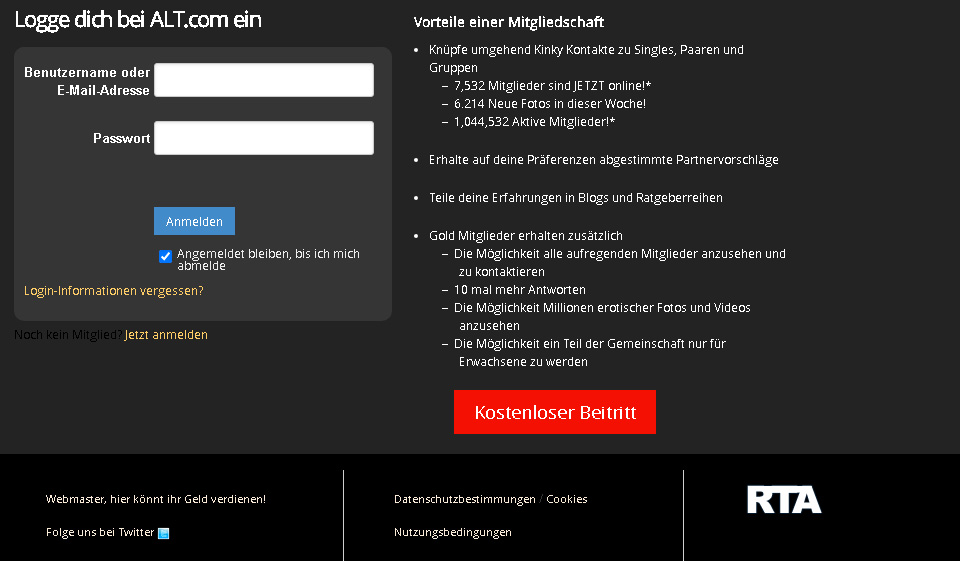
Task: Click the text Noch kein Mitglied?
Action: pyautogui.click(x=67, y=334)
